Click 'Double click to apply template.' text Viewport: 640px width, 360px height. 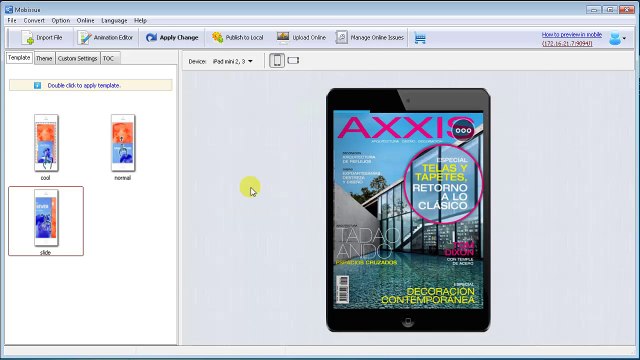[84, 85]
